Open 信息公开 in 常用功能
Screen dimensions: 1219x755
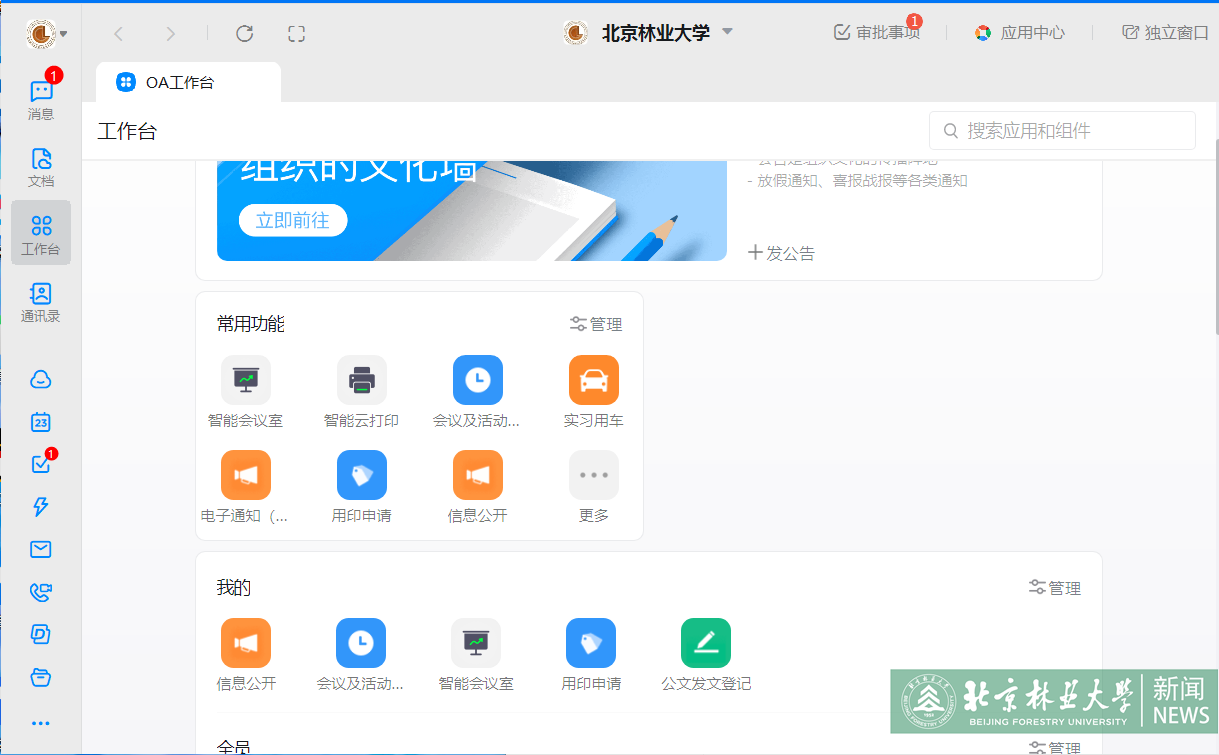477,488
